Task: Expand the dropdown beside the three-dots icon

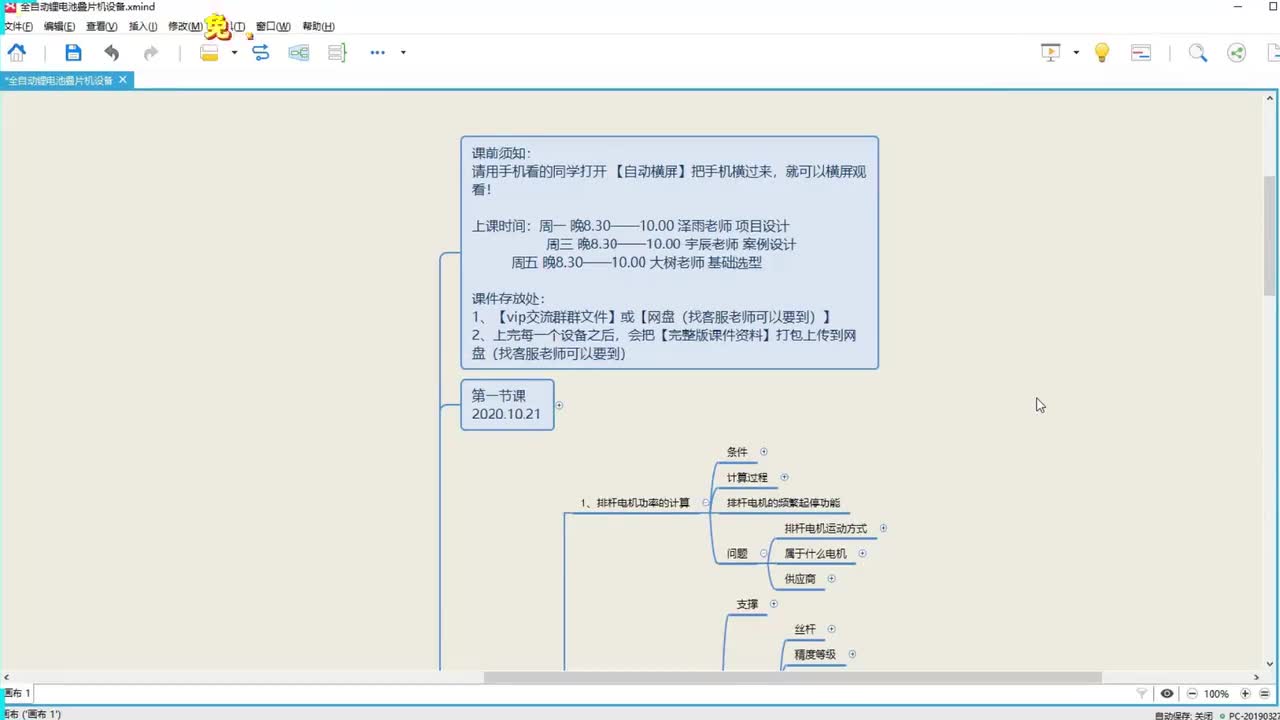Action: click(x=403, y=53)
